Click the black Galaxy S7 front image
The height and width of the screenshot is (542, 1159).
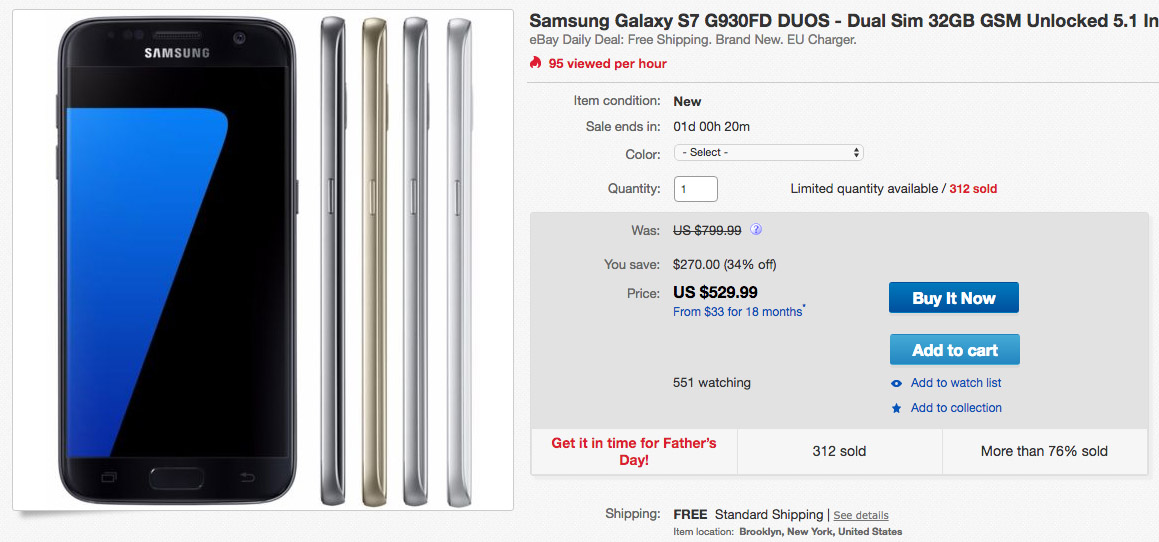click(178, 260)
